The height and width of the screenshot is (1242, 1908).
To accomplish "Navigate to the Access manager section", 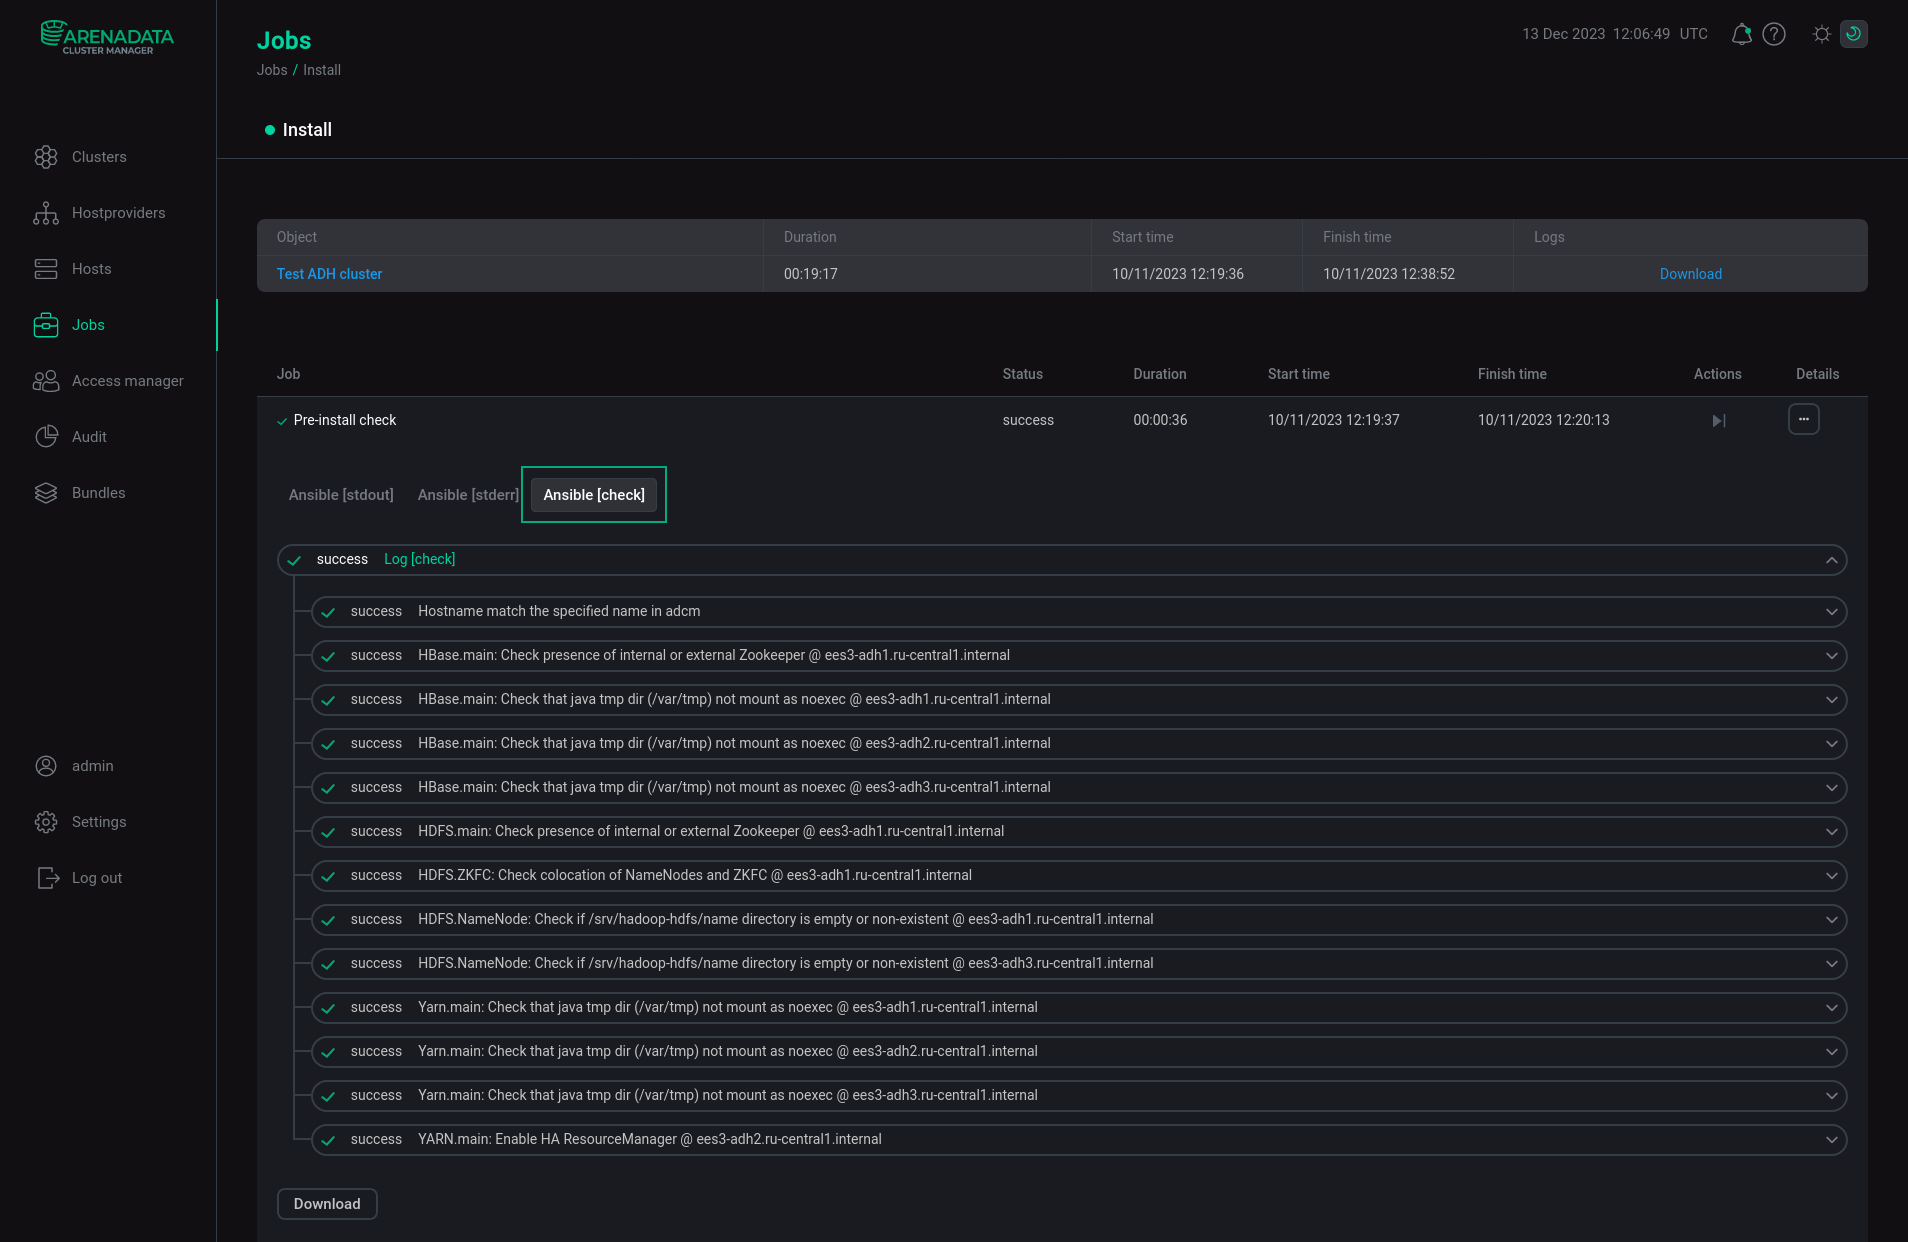I will coord(127,380).
